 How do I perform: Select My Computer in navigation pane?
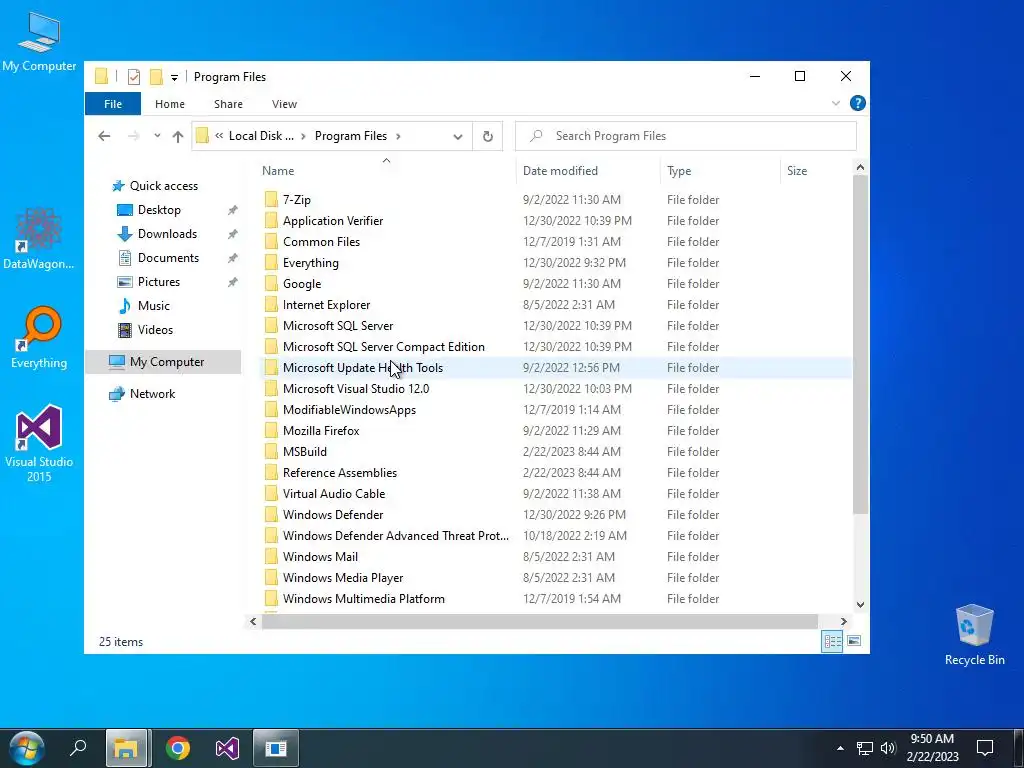click(x=163, y=362)
